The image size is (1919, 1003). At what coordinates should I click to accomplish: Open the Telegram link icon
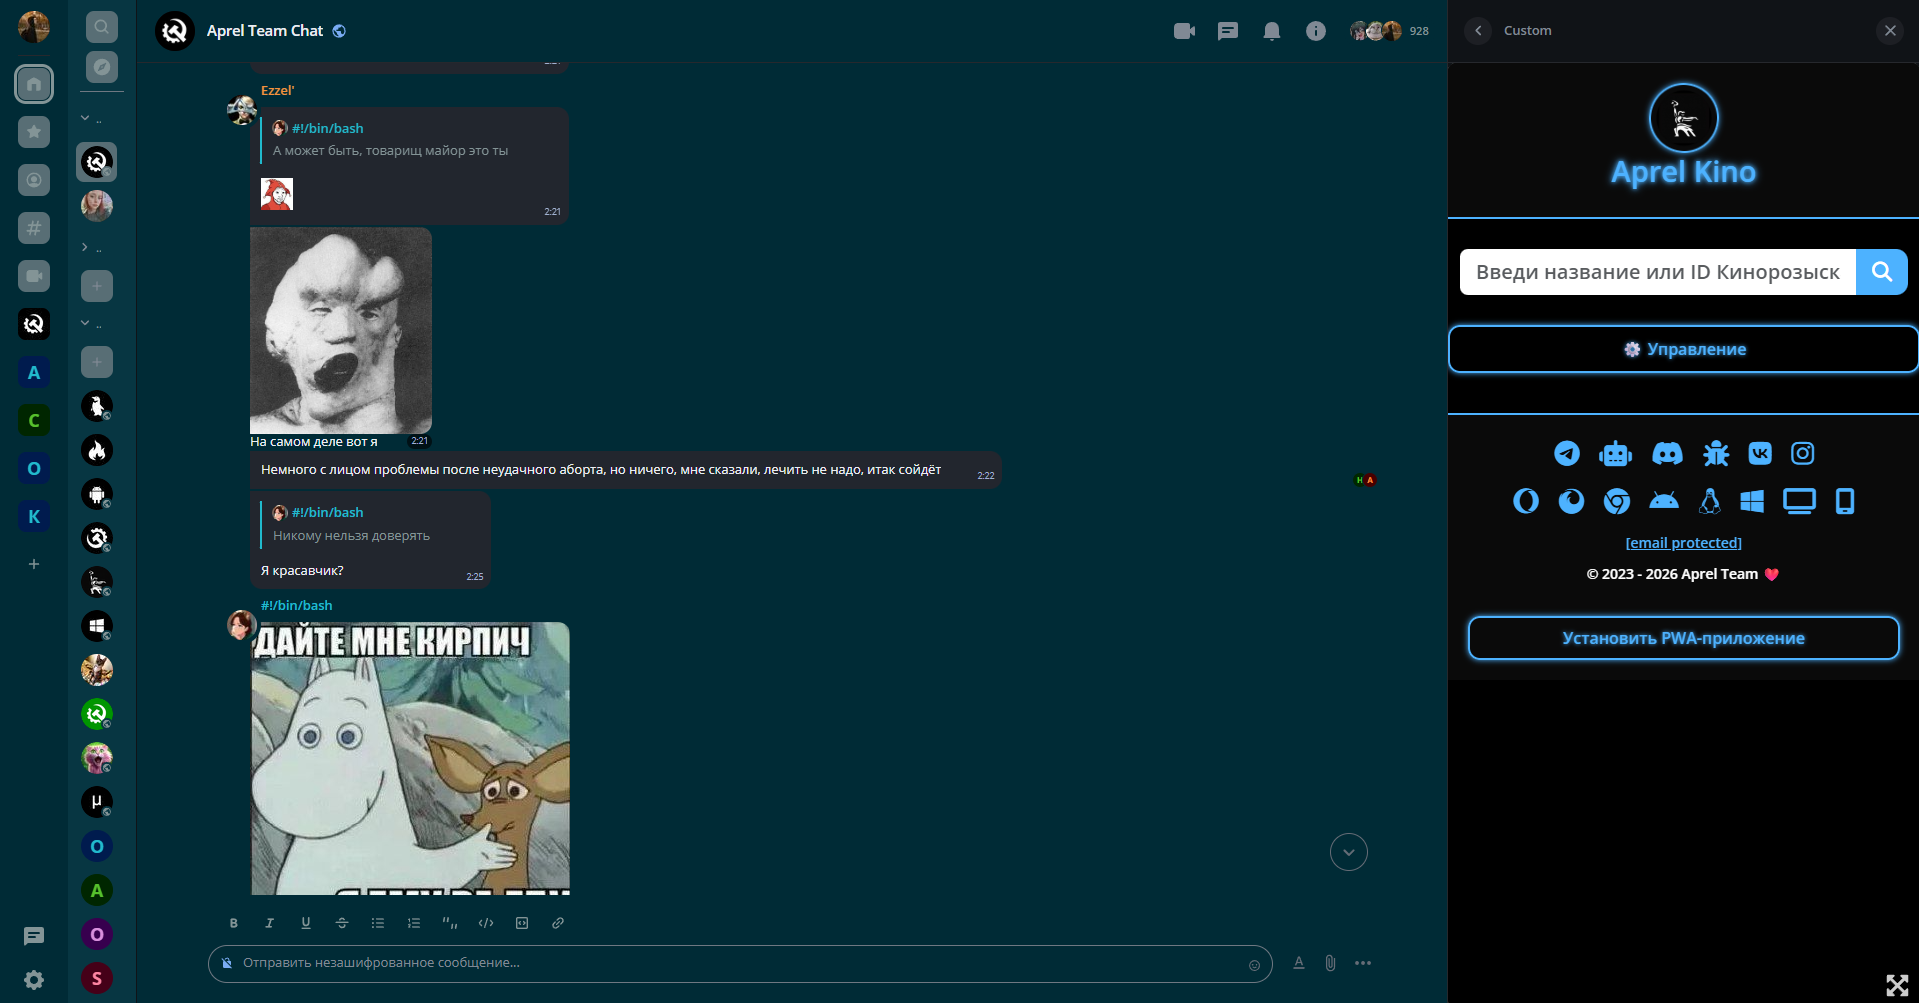1567,453
